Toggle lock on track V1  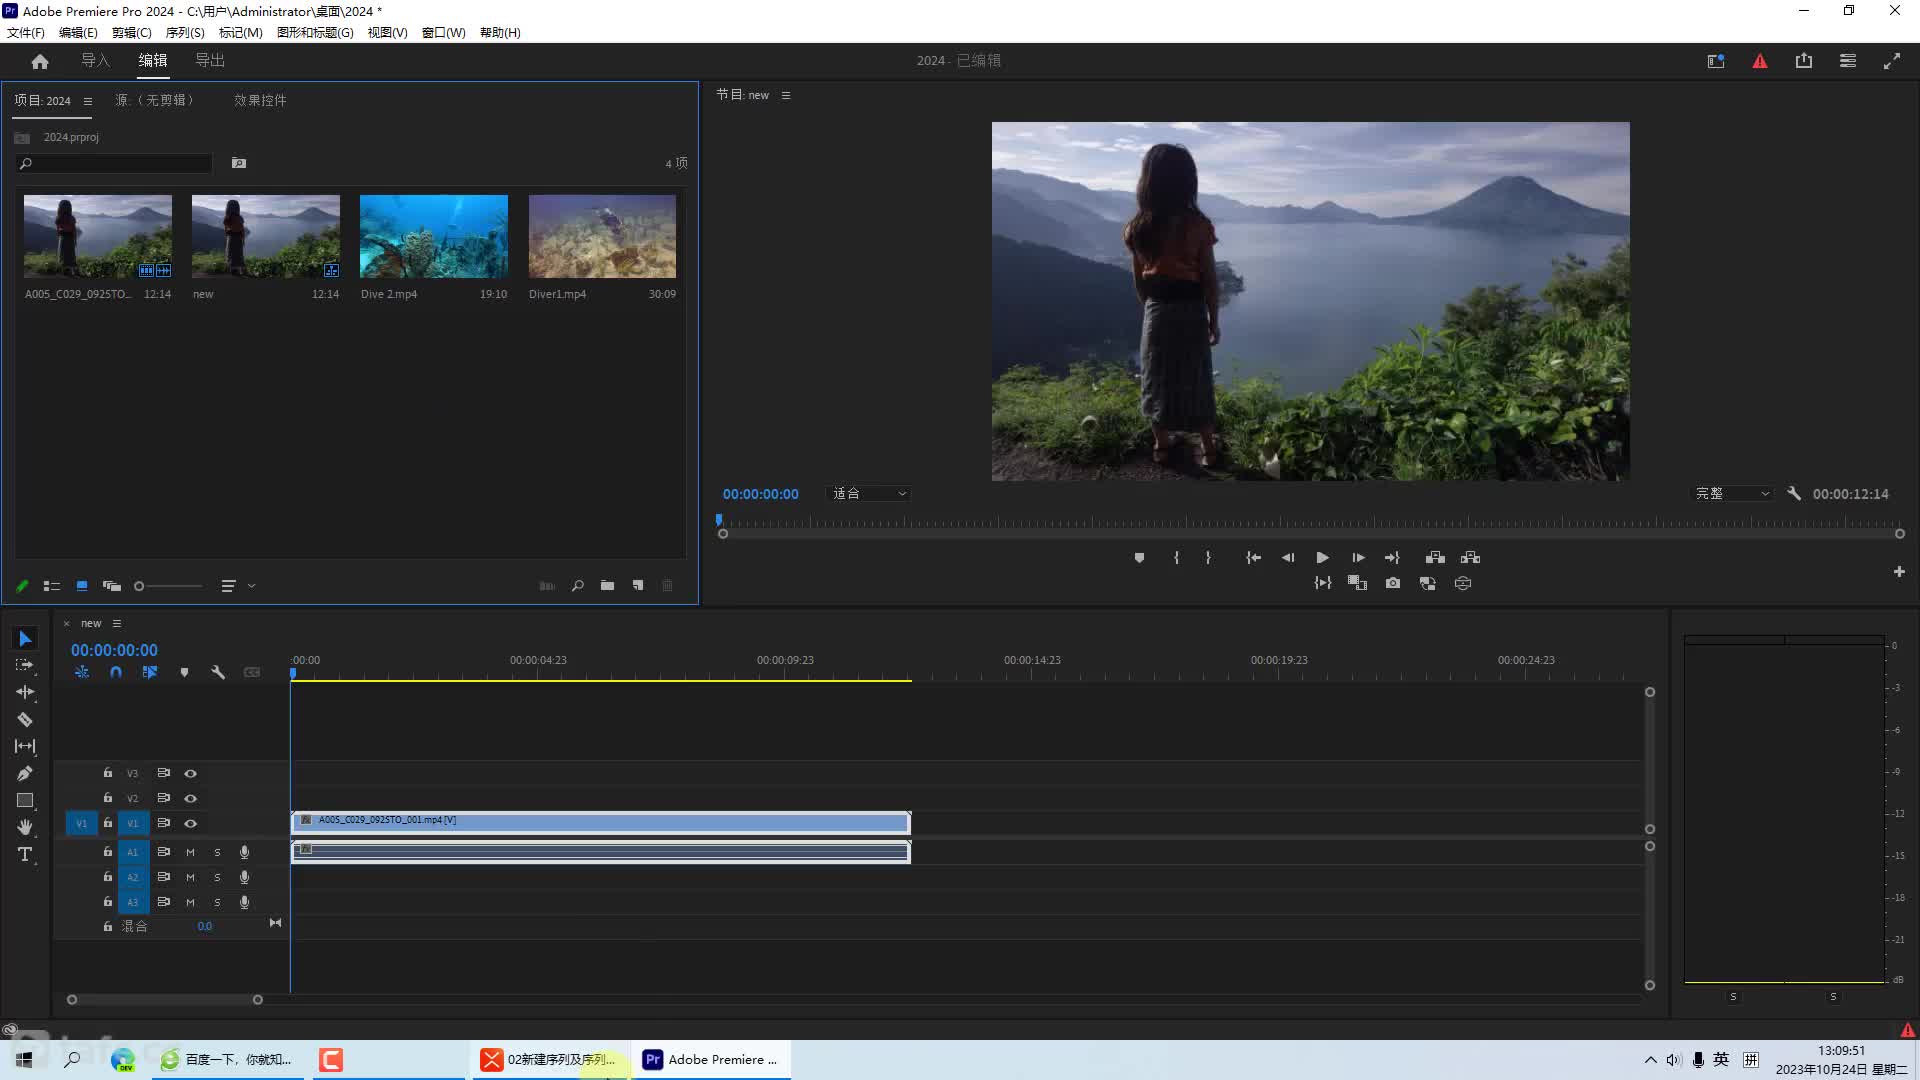point(108,823)
